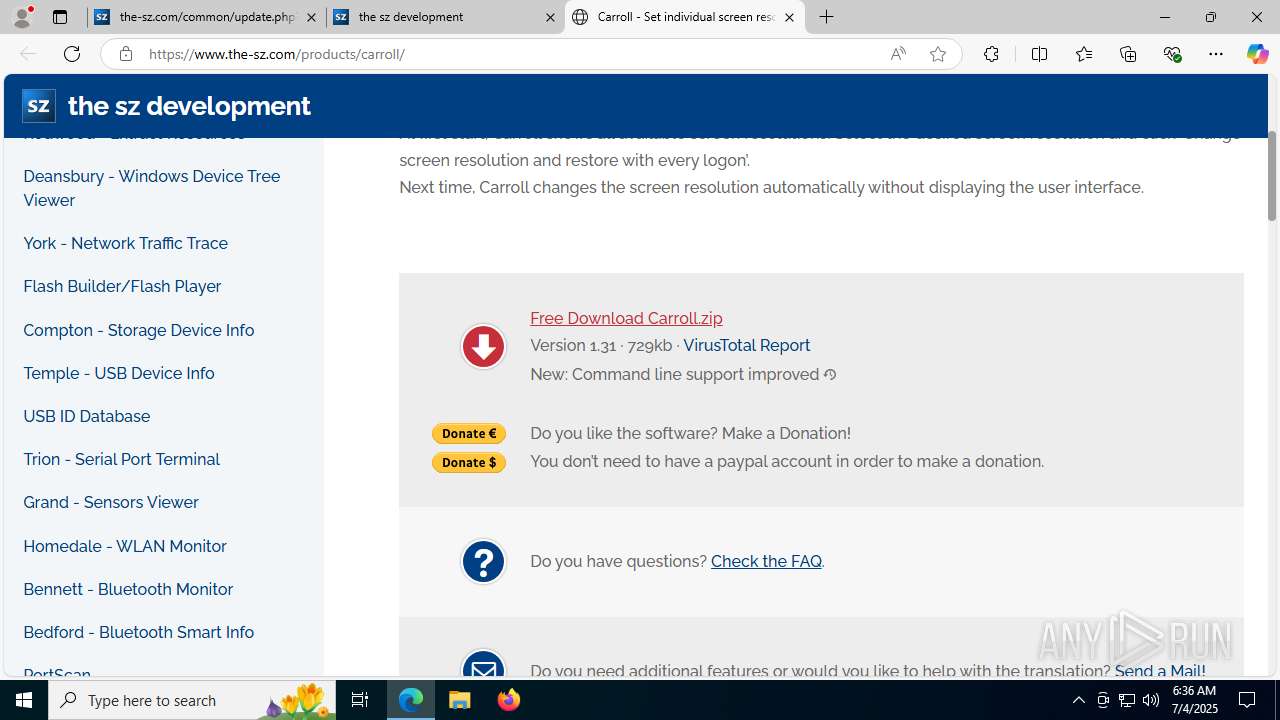Open File Explorer taskbar icon
Viewport: 1280px width, 720px height.
(x=460, y=700)
